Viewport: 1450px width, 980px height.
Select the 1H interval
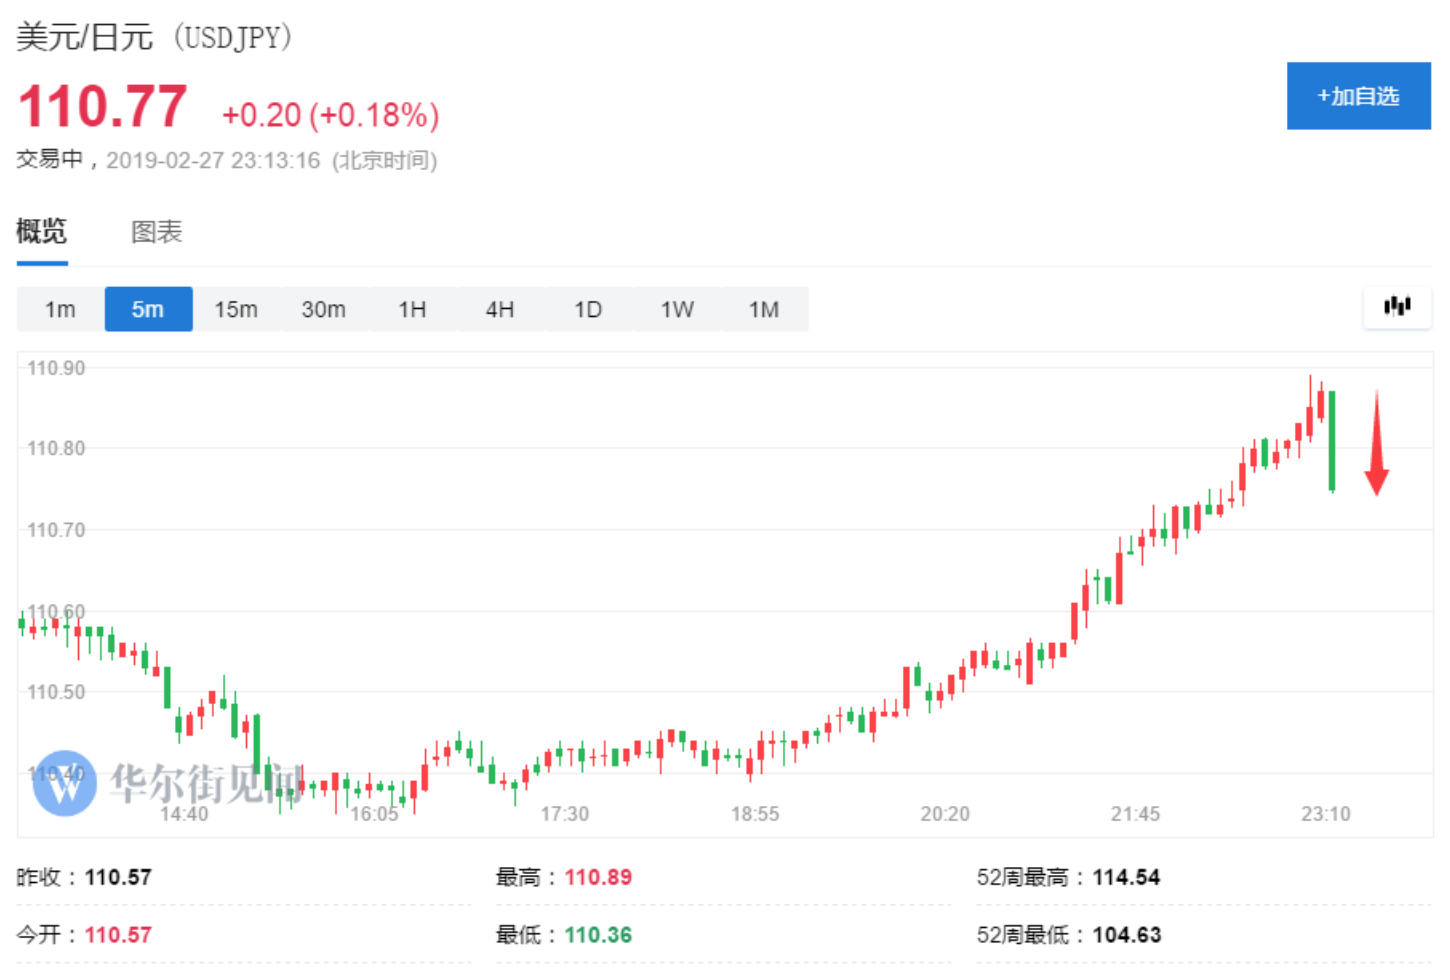[x=412, y=309]
